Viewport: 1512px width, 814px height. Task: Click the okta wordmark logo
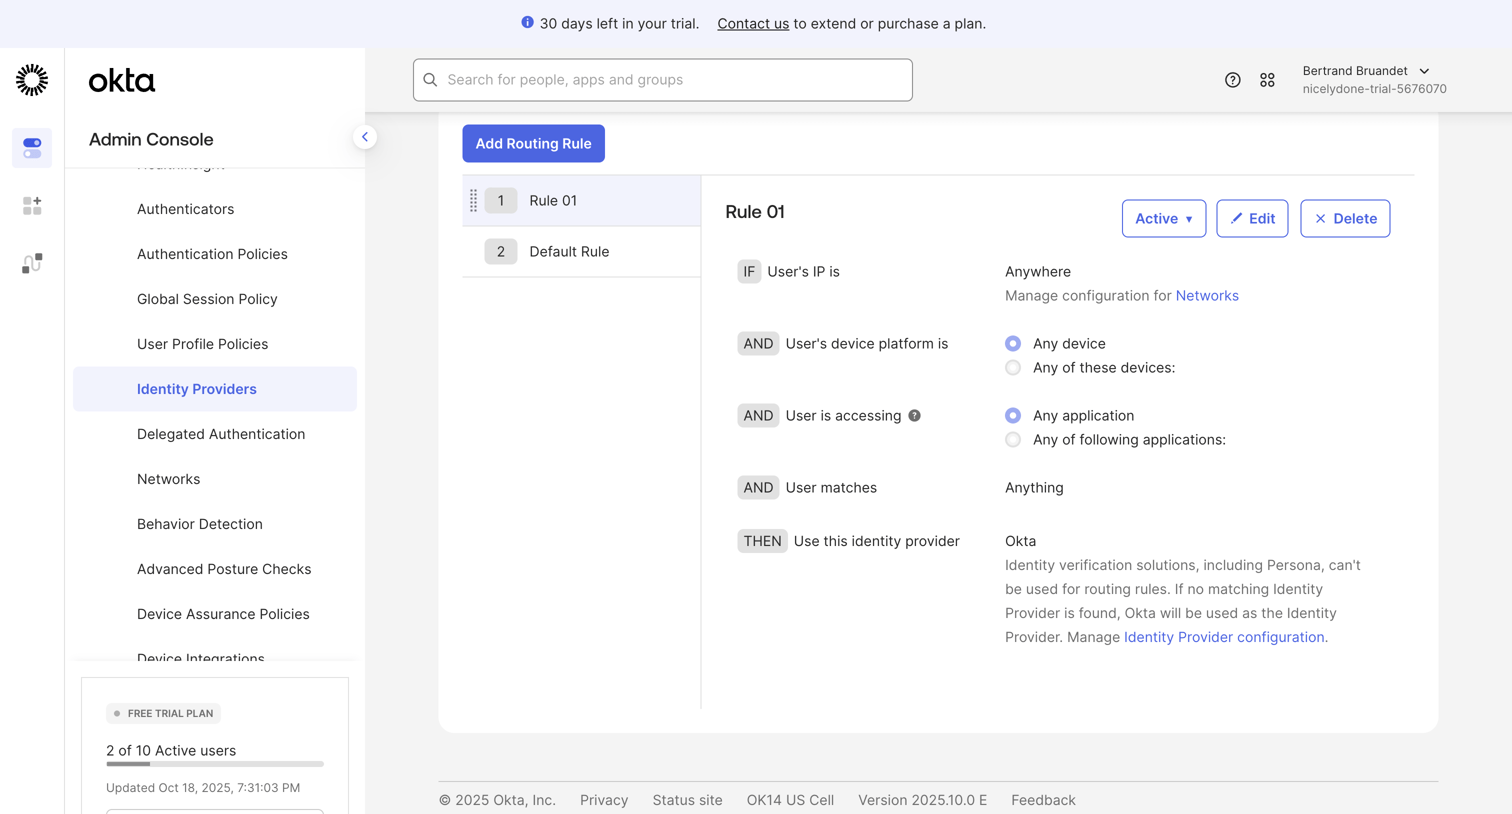122,81
